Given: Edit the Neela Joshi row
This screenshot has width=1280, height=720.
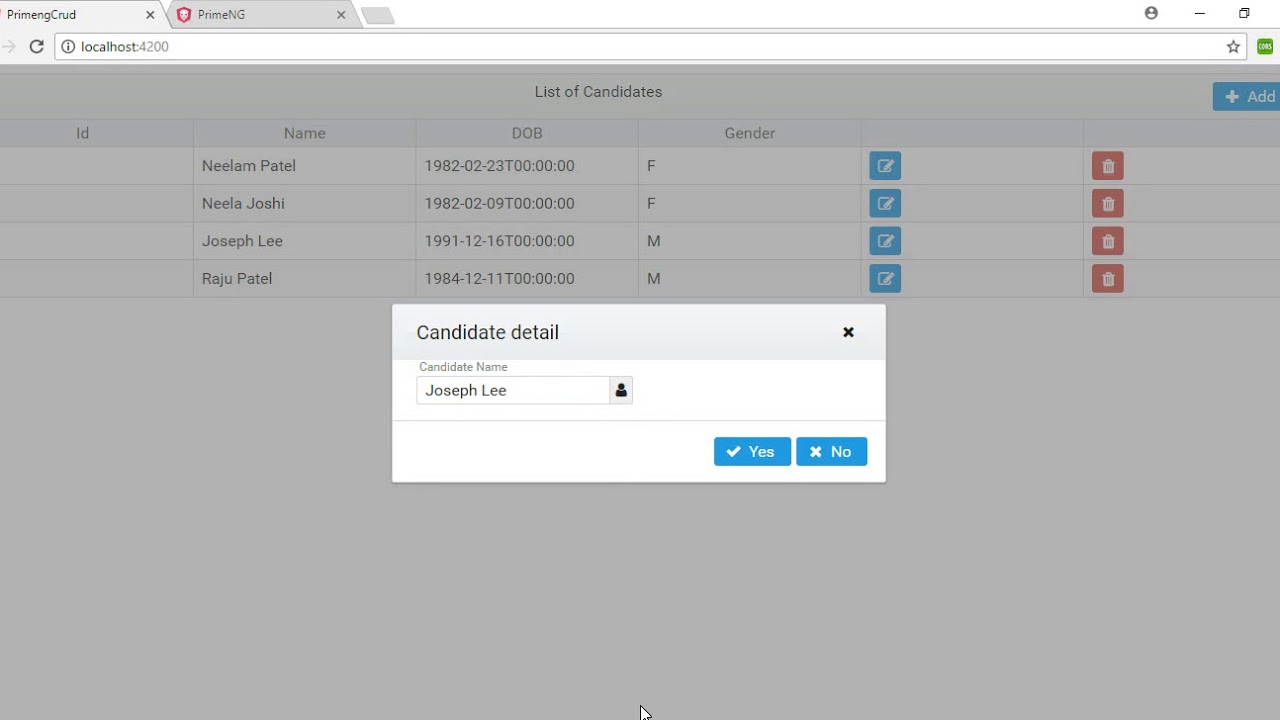Looking at the screenshot, I should 885,204.
